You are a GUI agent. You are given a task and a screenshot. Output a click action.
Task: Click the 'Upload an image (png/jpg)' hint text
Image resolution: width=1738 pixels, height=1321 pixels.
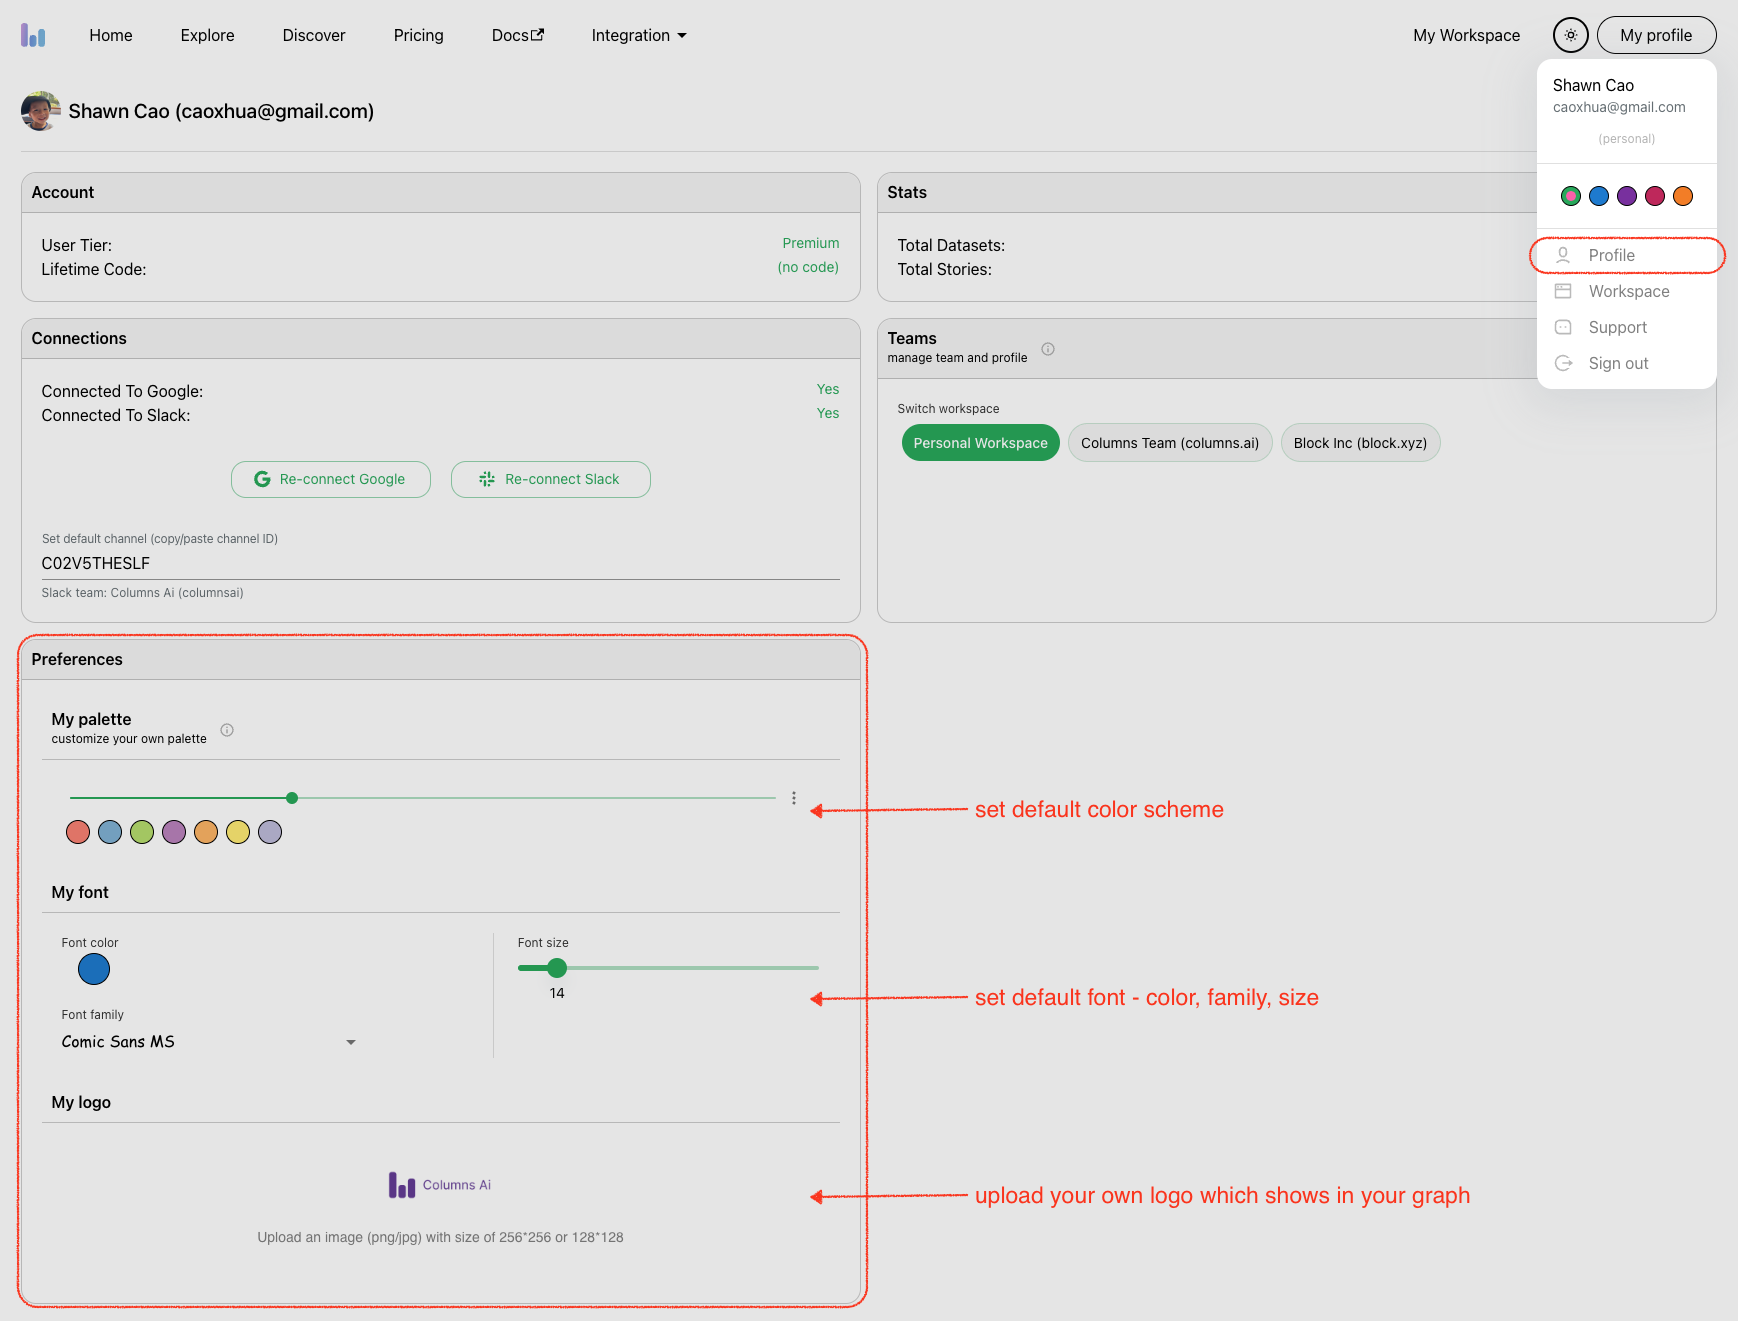440,1237
